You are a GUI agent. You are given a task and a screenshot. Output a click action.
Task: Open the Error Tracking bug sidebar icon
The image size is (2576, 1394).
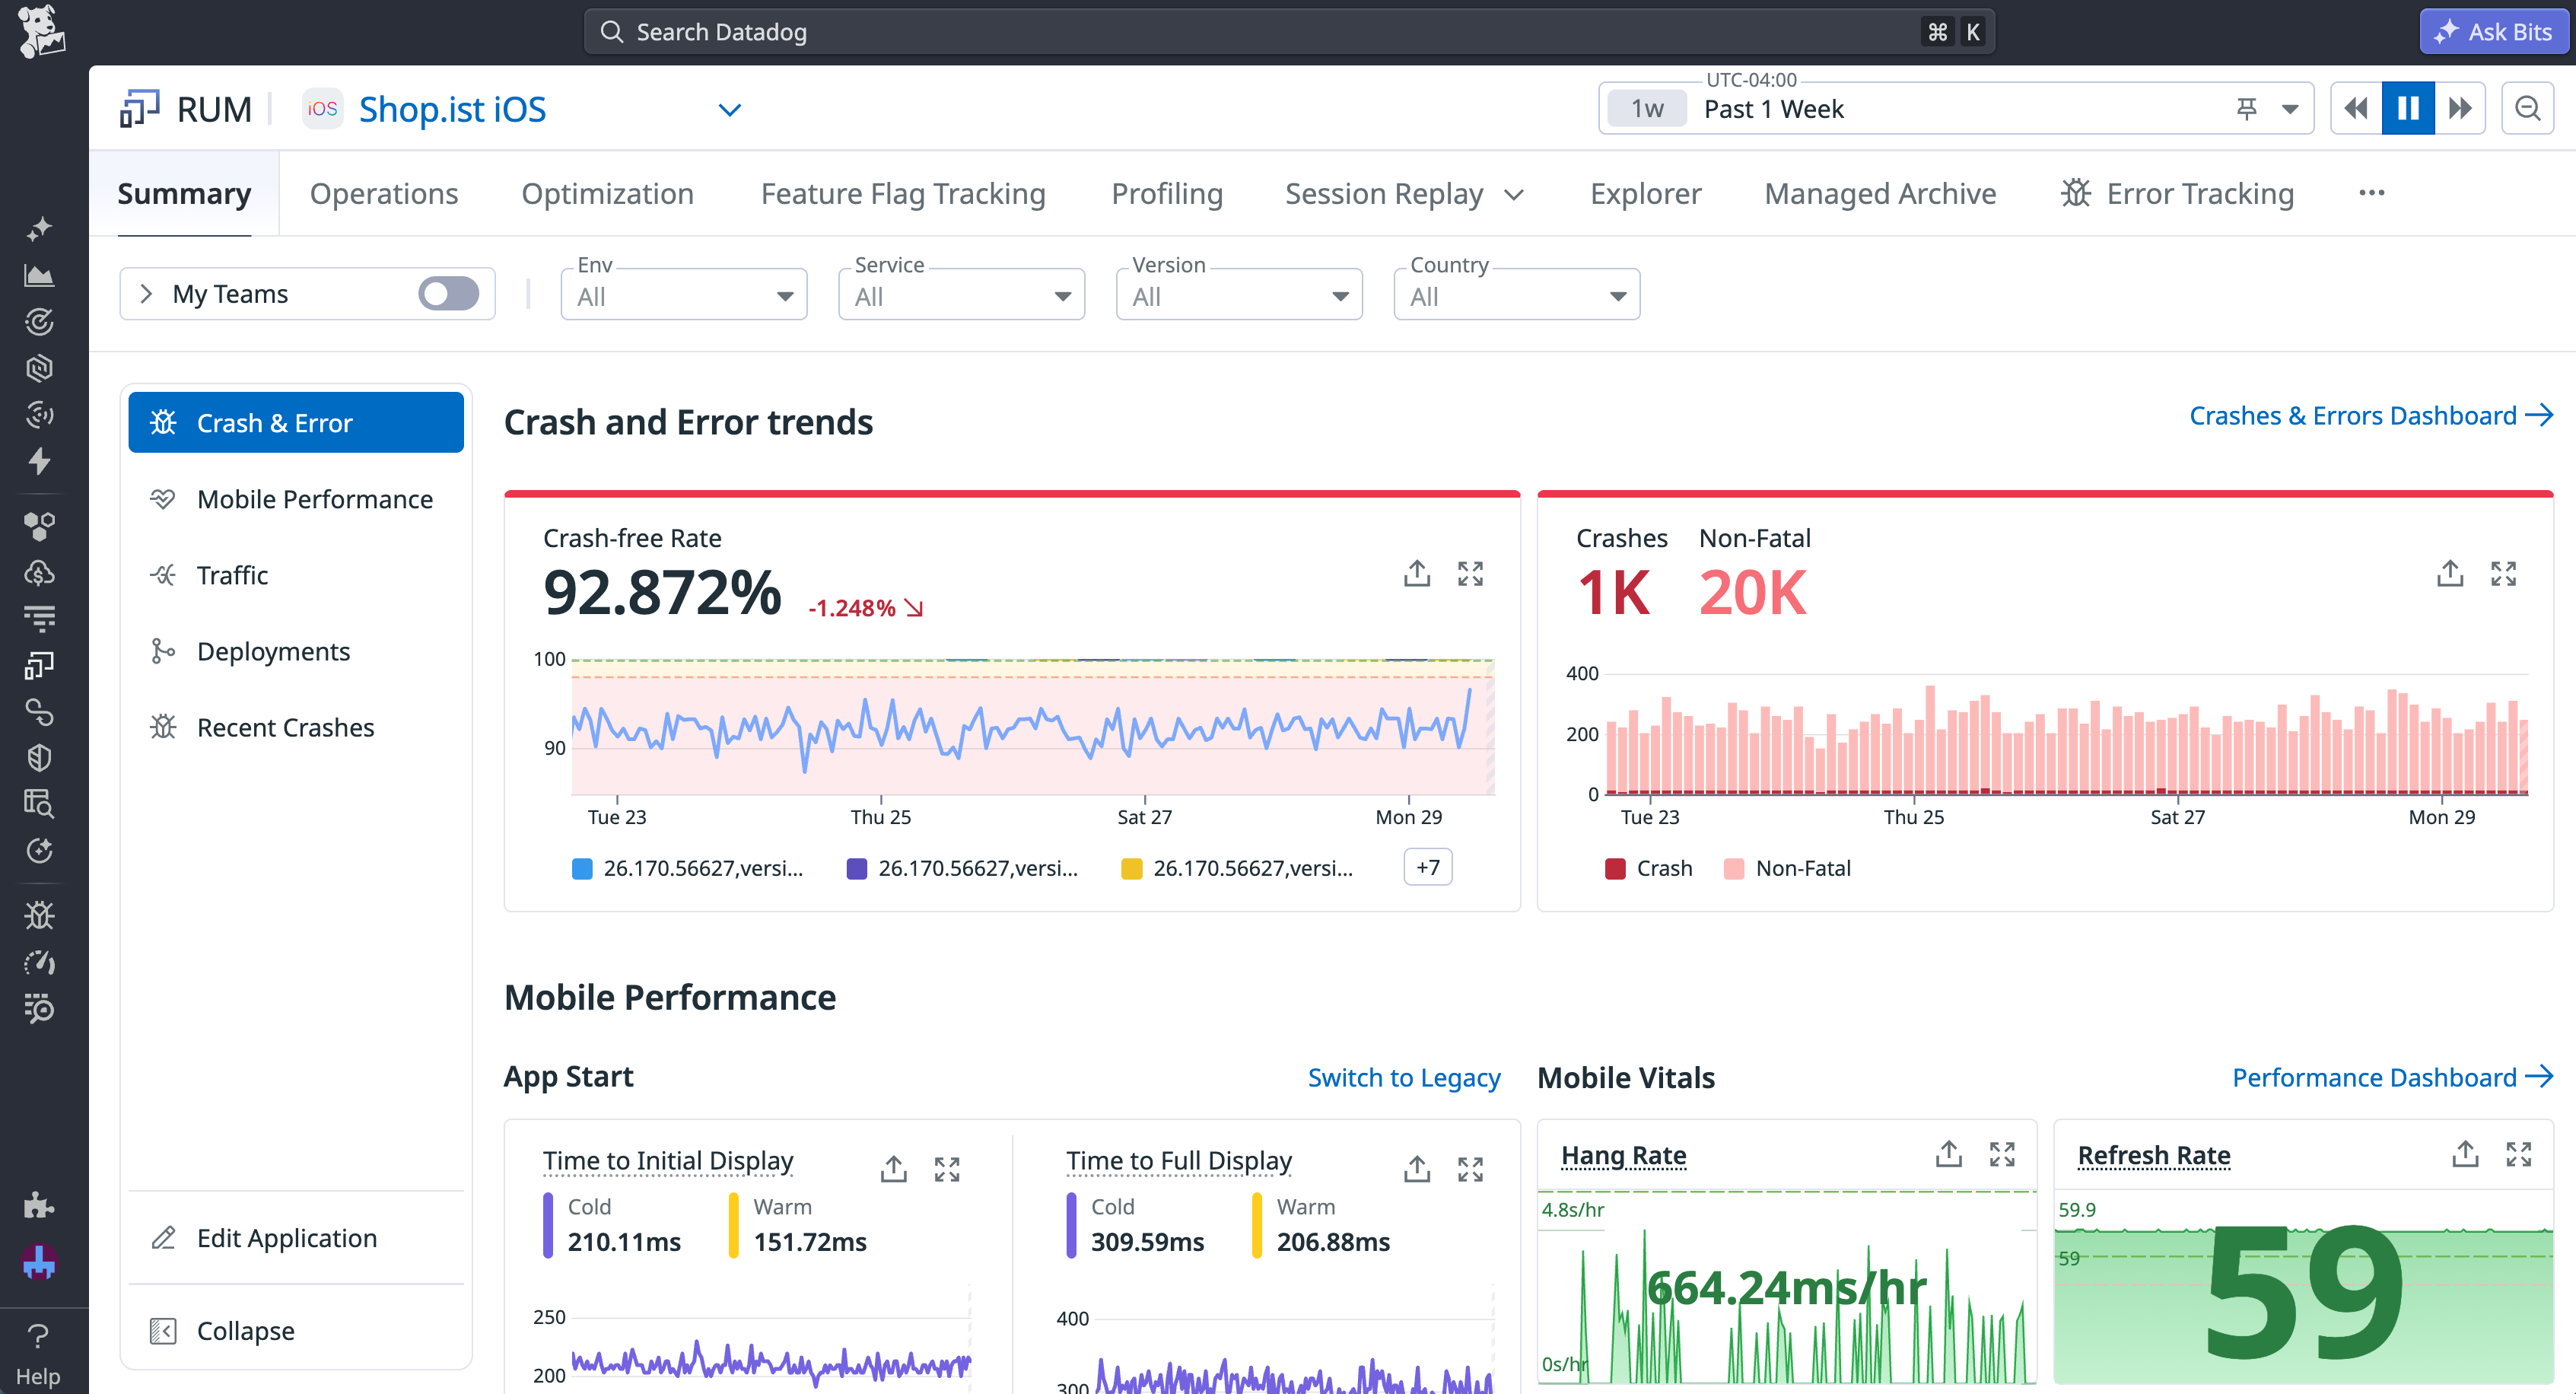point(39,915)
